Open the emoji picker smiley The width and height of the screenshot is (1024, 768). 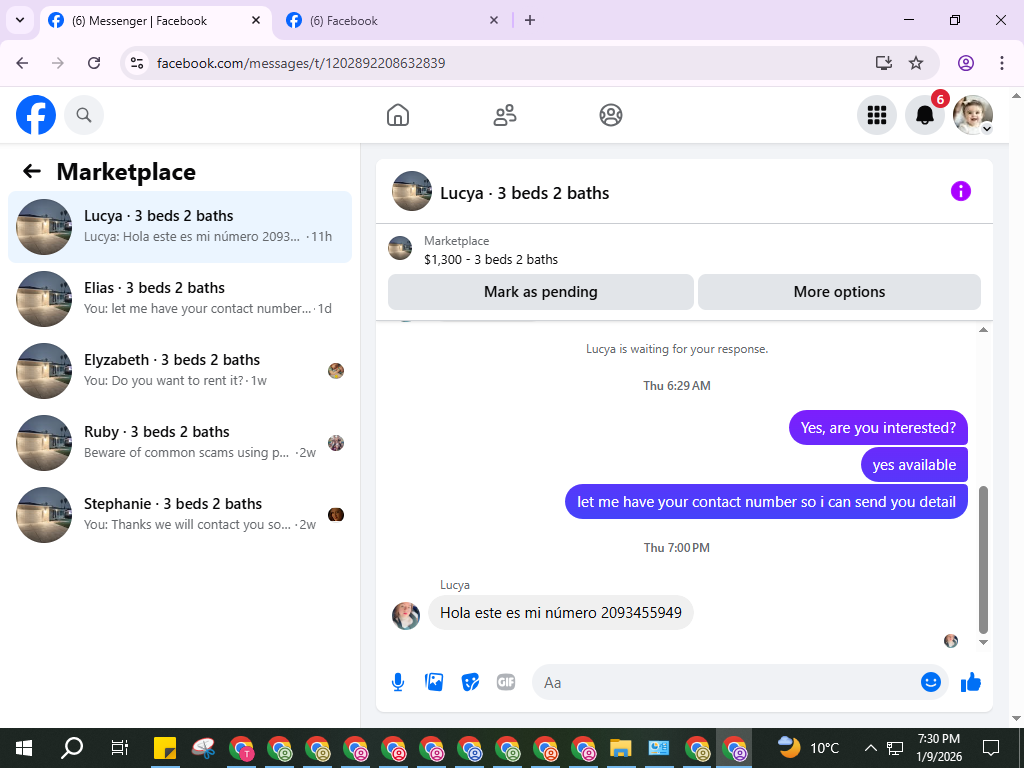click(931, 682)
